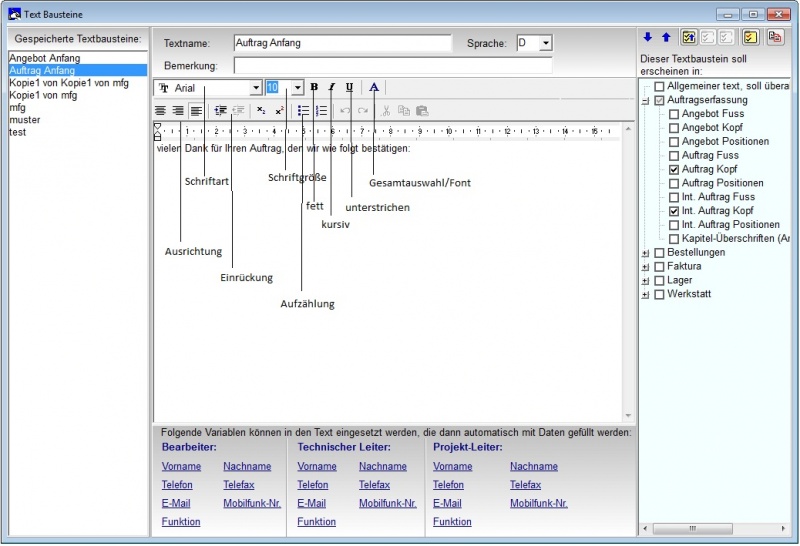This screenshot has height=546, width=800.
Task: Increase the paragraph indent
Action: point(220,110)
